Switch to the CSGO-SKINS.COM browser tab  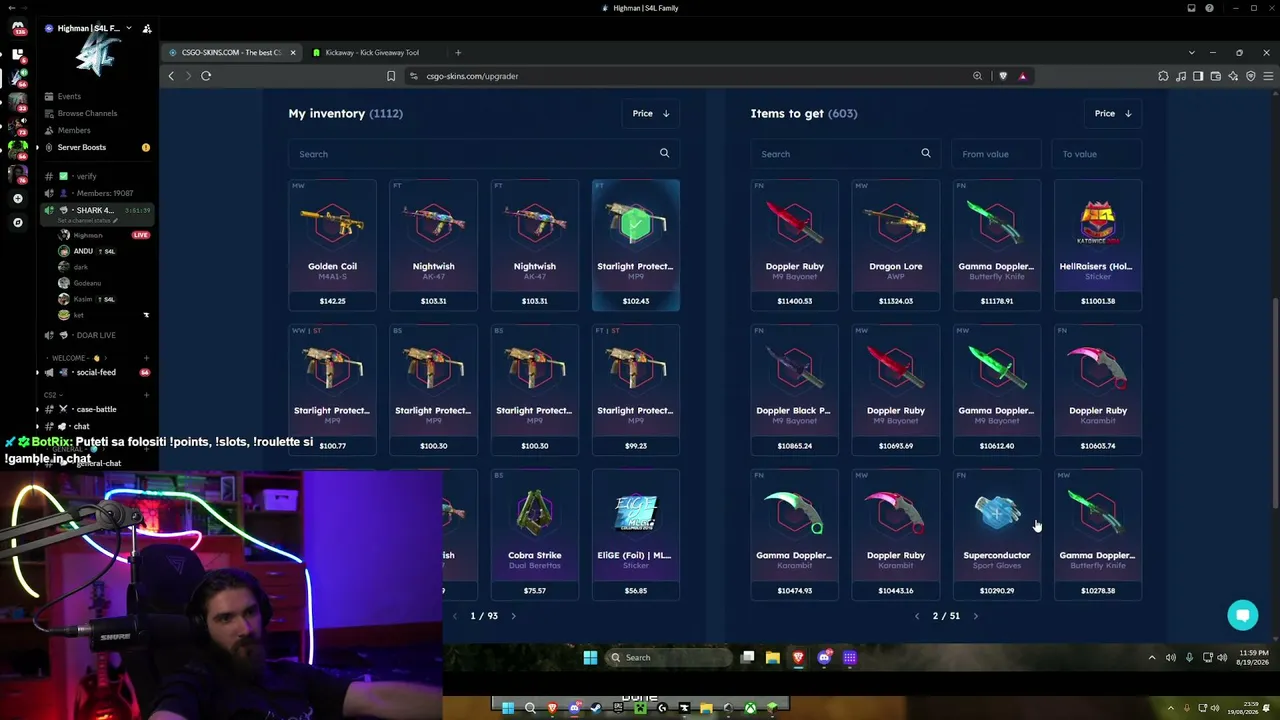point(232,52)
